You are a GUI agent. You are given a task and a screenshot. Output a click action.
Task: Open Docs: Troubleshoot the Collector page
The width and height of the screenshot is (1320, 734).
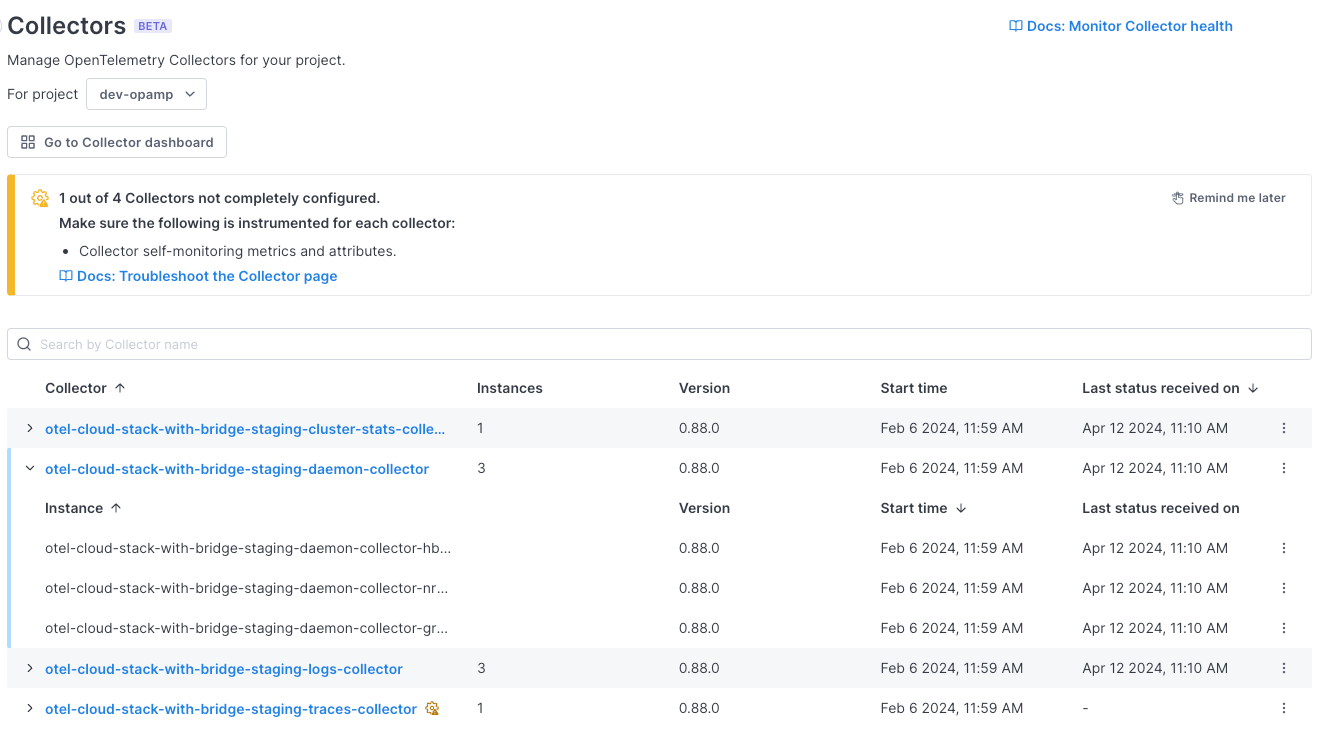207,276
